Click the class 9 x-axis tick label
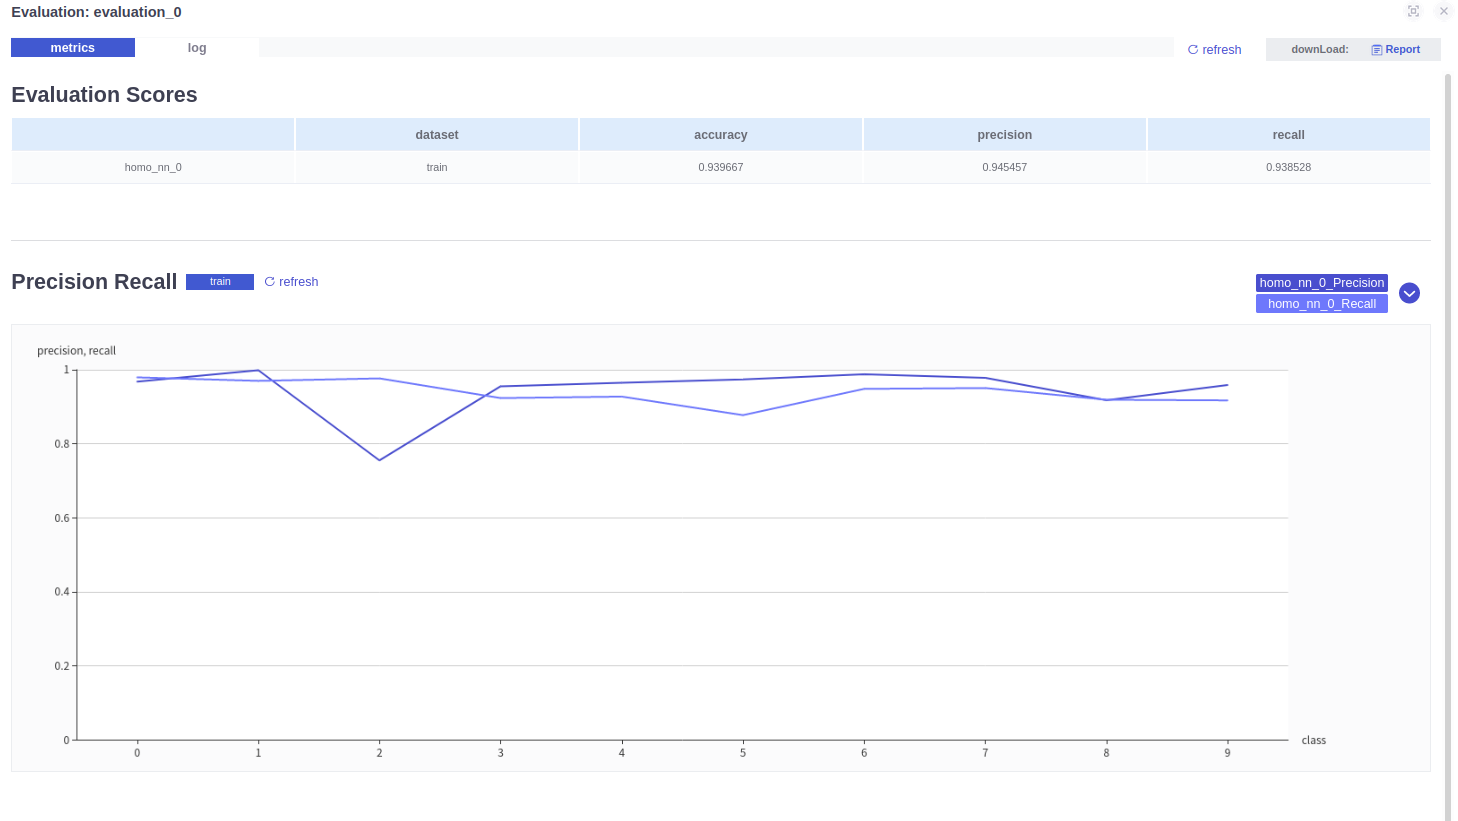 click(x=1227, y=753)
